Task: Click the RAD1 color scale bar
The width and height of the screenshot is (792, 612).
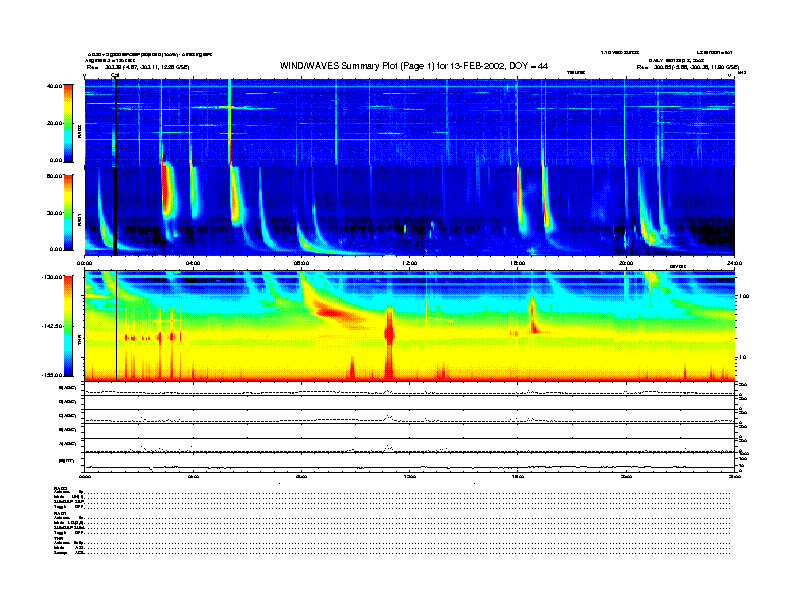Action: coord(68,212)
